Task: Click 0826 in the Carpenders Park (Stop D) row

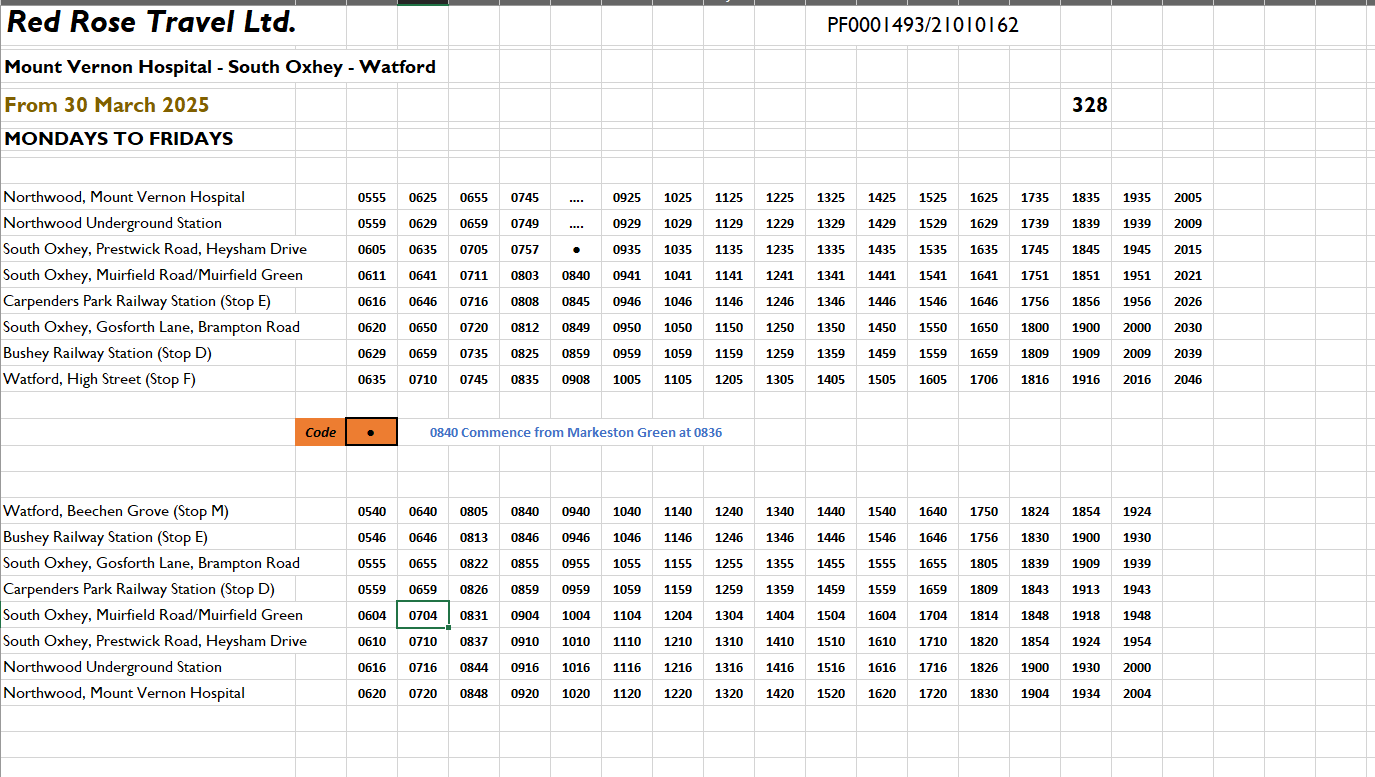Action: point(474,590)
